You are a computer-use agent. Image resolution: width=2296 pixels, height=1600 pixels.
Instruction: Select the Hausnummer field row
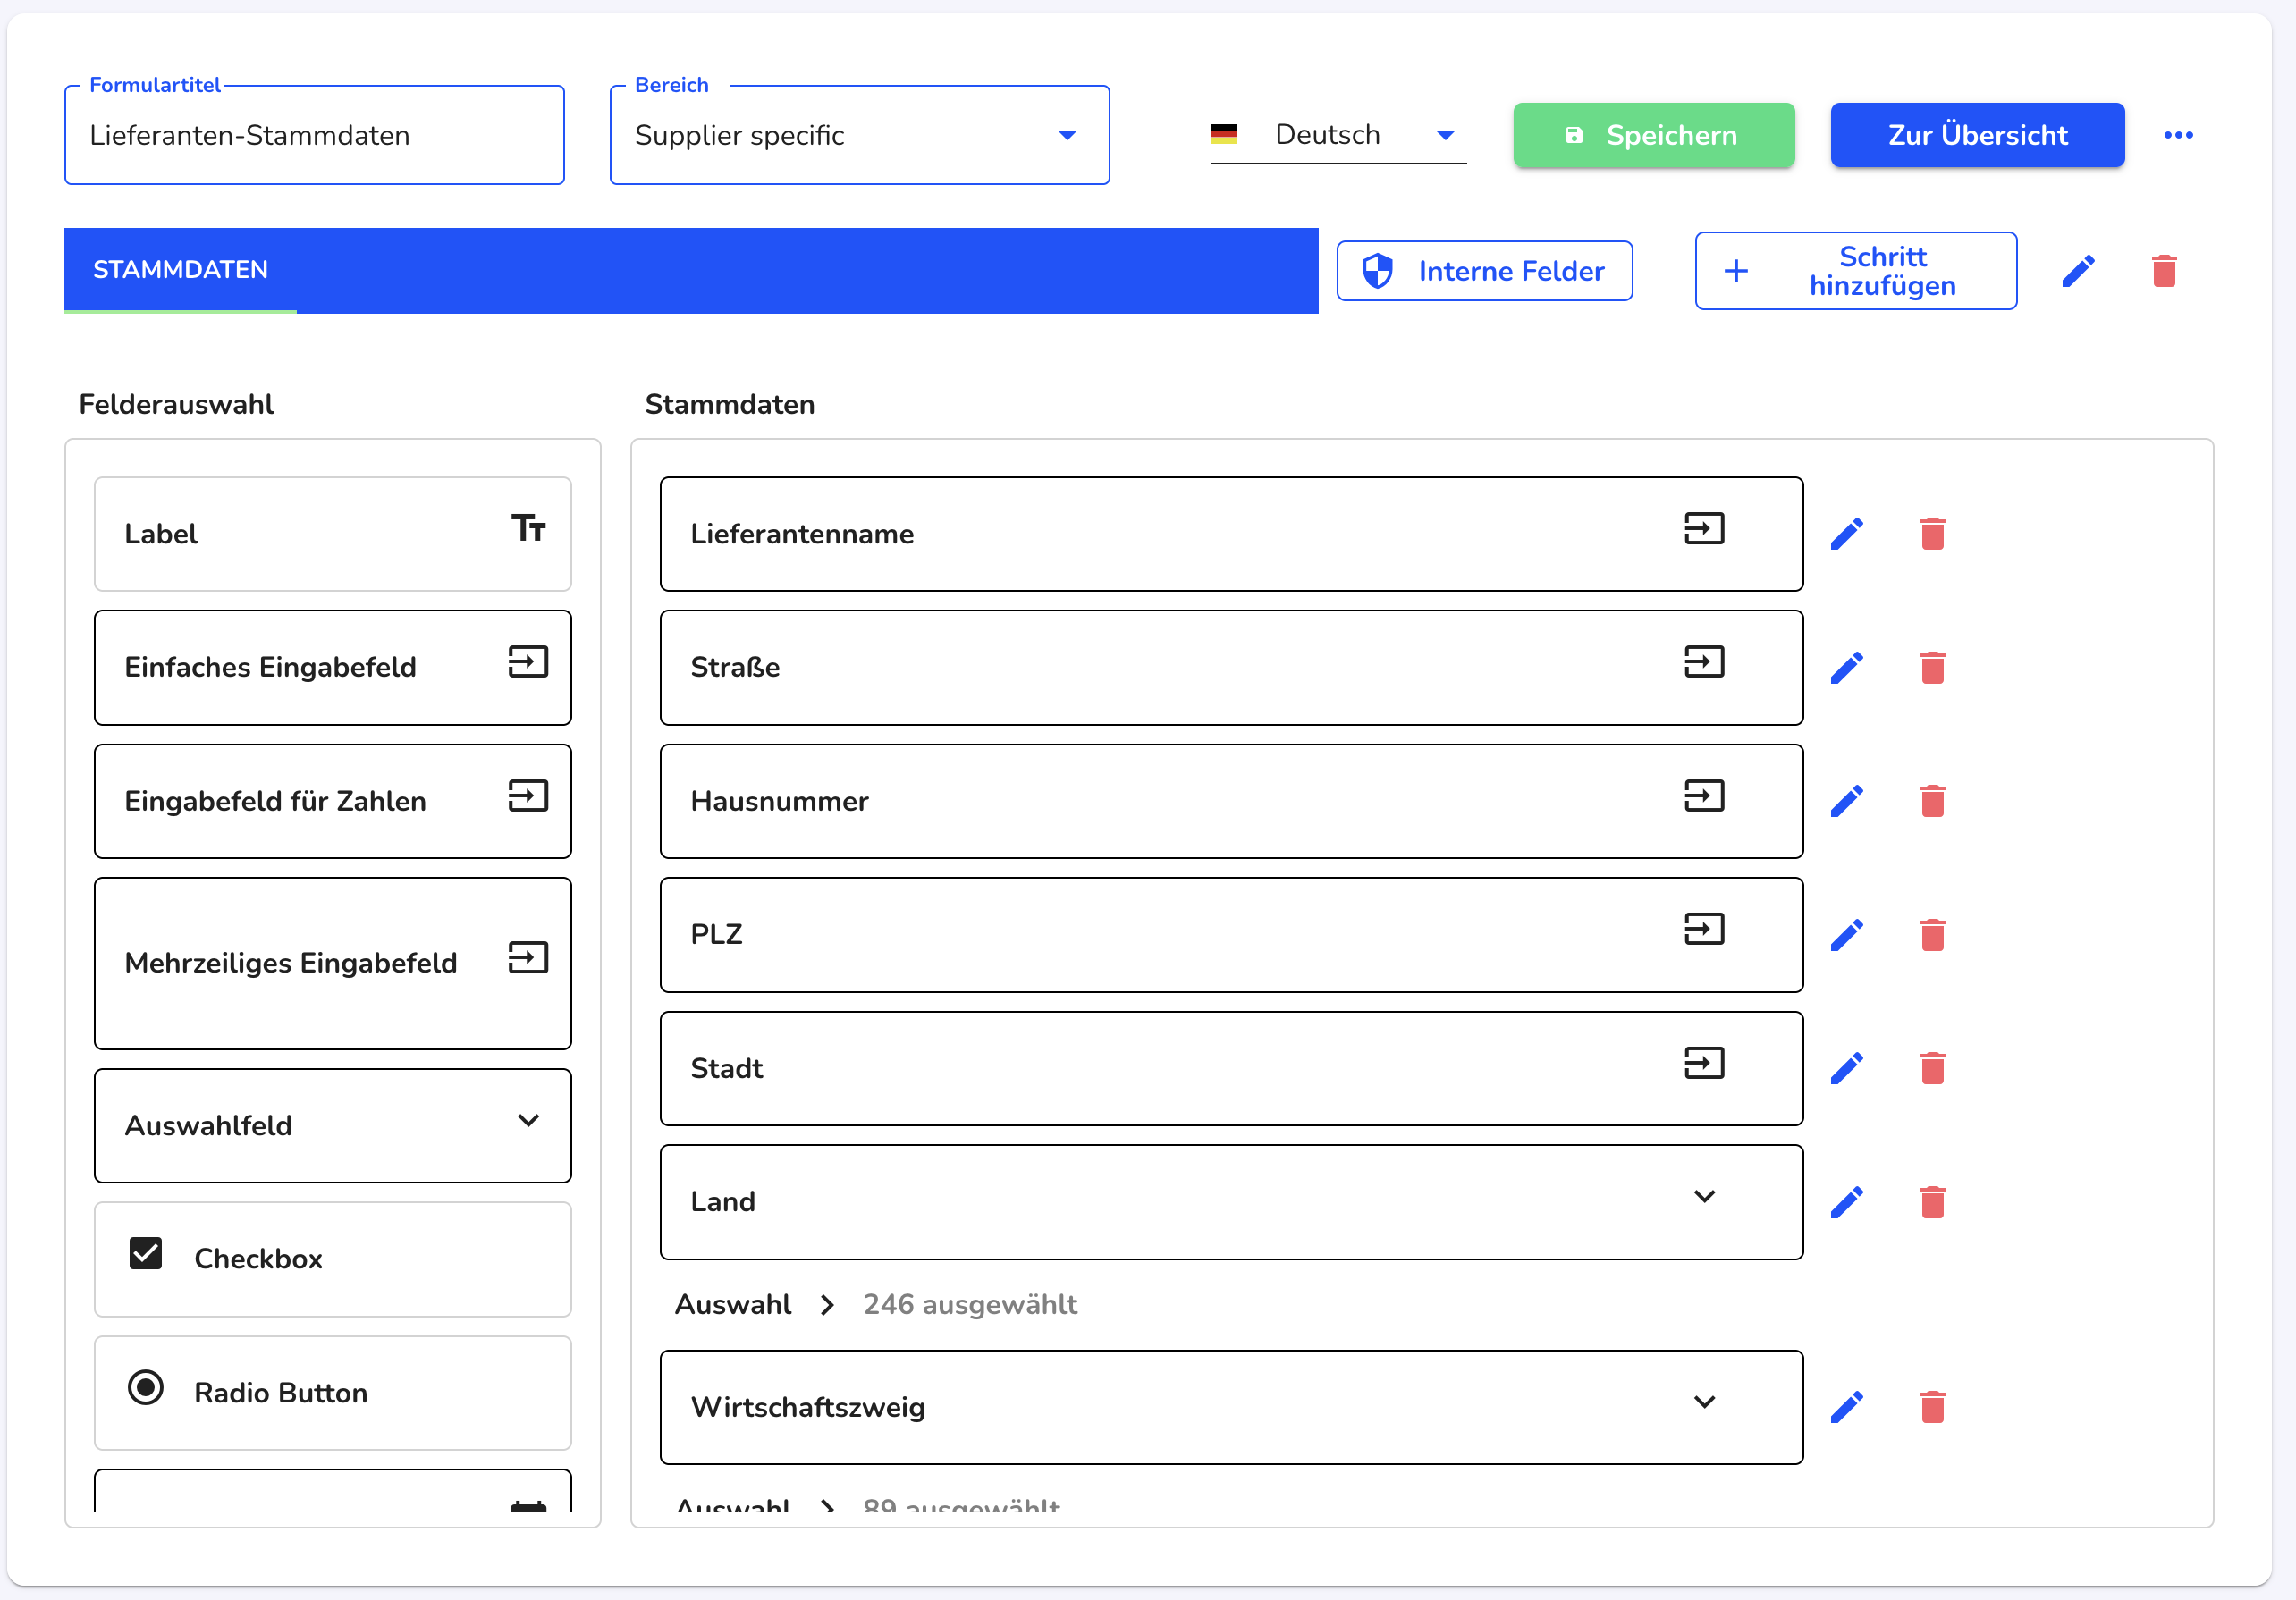1231,801
